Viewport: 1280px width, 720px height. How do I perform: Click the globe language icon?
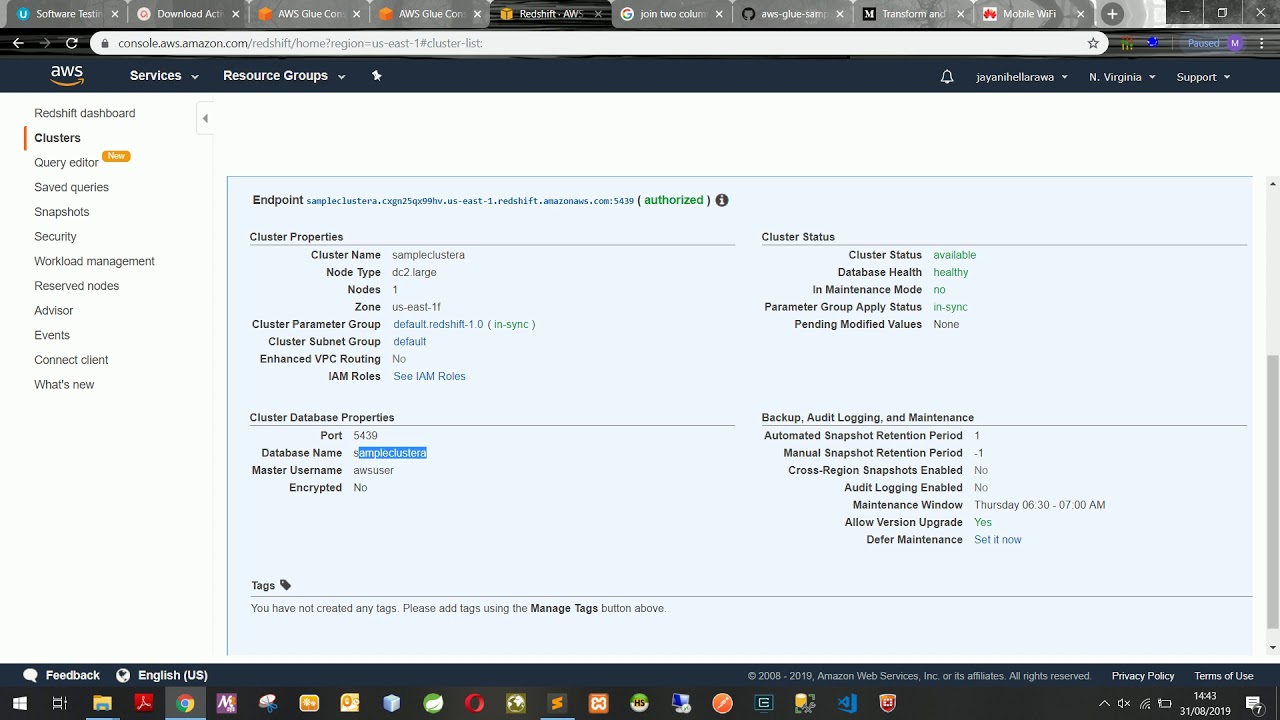pyautogui.click(x=123, y=675)
